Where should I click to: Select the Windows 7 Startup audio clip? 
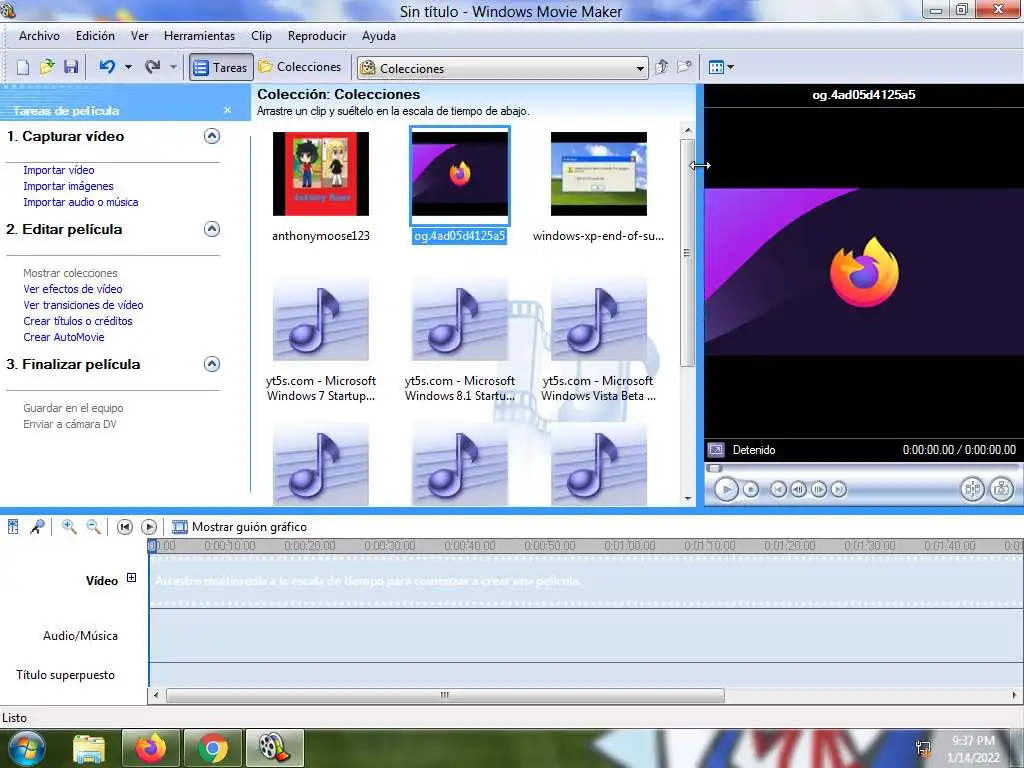click(321, 320)
